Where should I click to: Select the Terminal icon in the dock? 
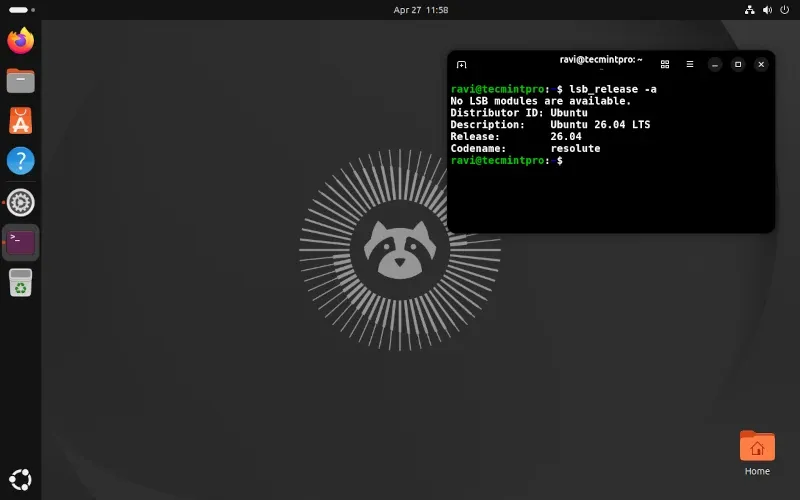click(x=21, y=242)
